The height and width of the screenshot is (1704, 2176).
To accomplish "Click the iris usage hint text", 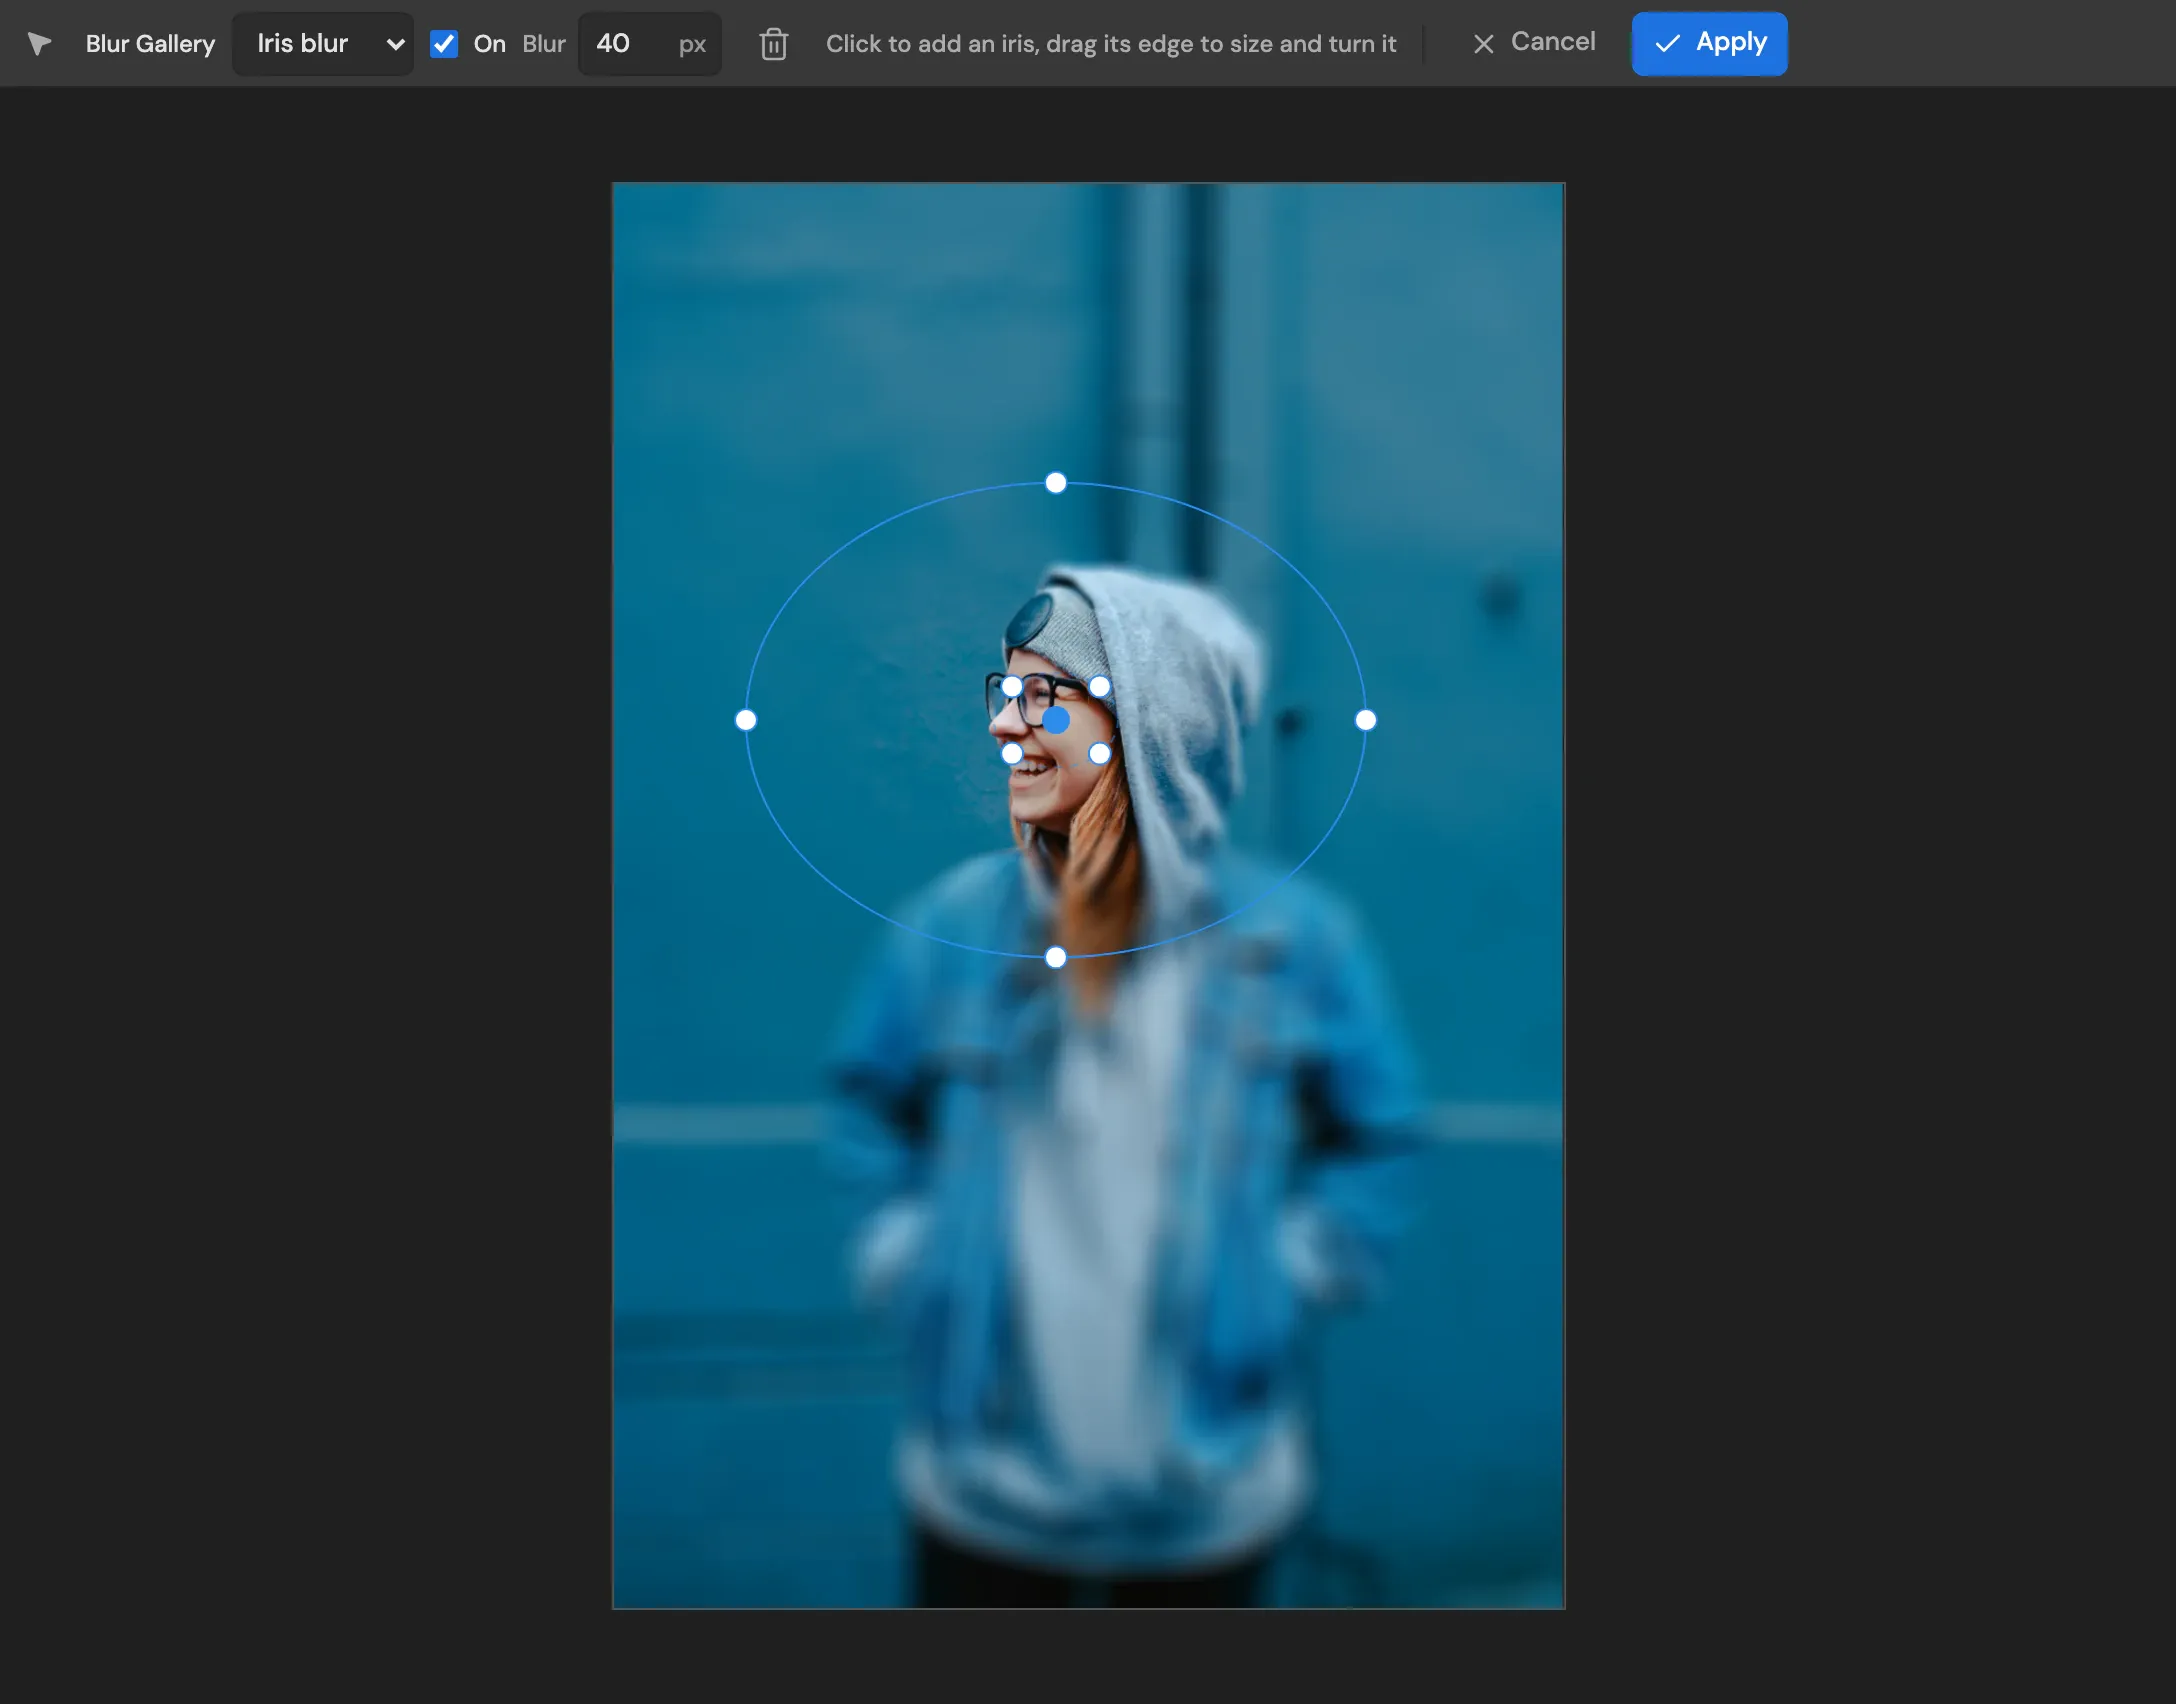I will coord(1111,44).
